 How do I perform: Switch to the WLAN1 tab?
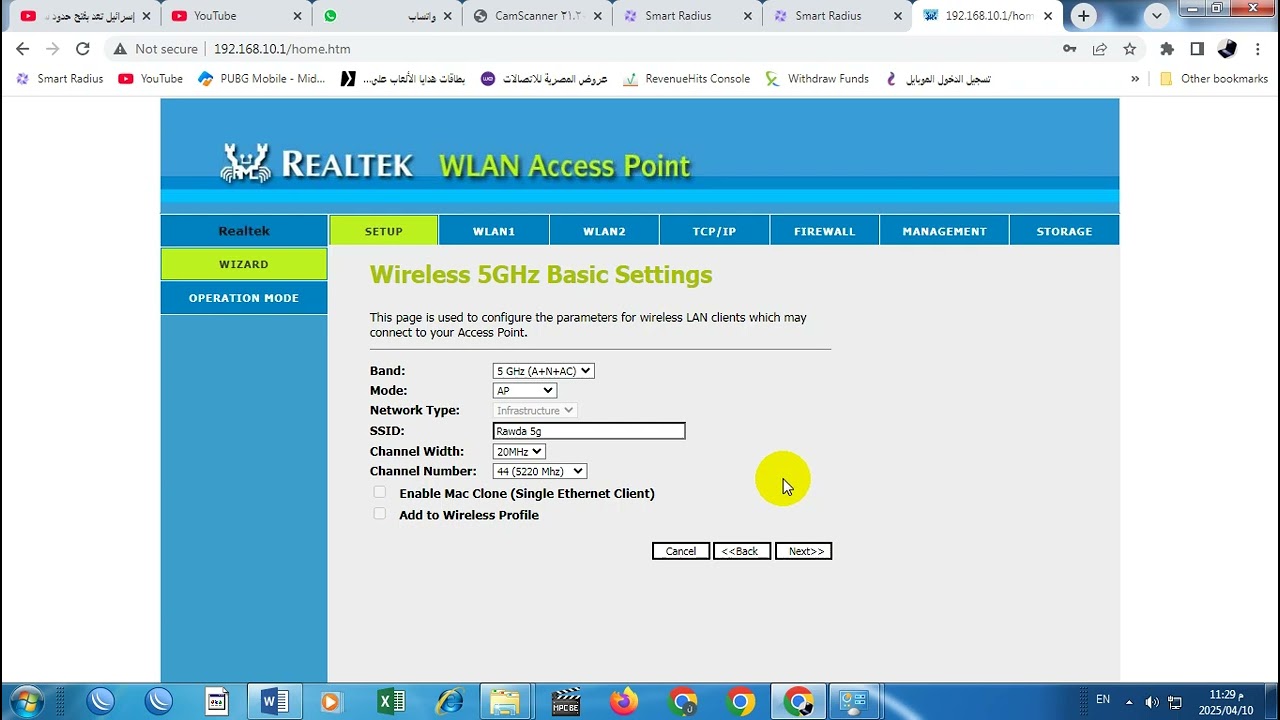coord(494,231)
